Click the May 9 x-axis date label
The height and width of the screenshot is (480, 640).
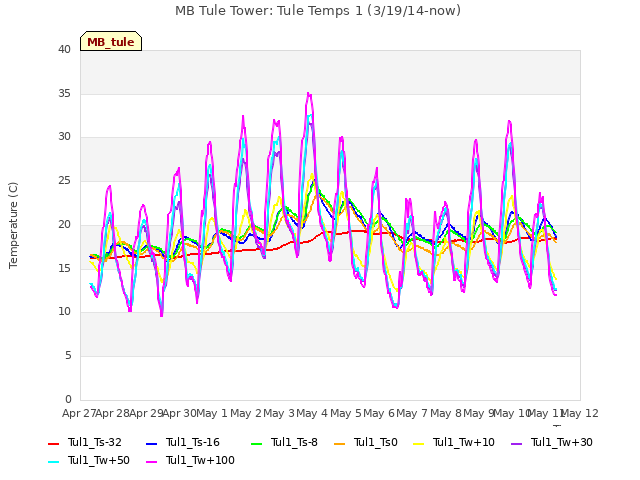pyautogui.click(x=480, y=413)
